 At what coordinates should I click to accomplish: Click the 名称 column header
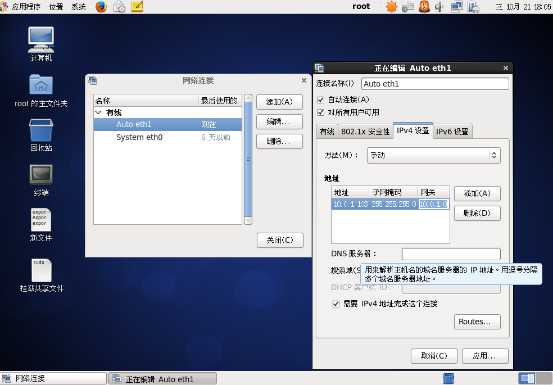point(146,100)
